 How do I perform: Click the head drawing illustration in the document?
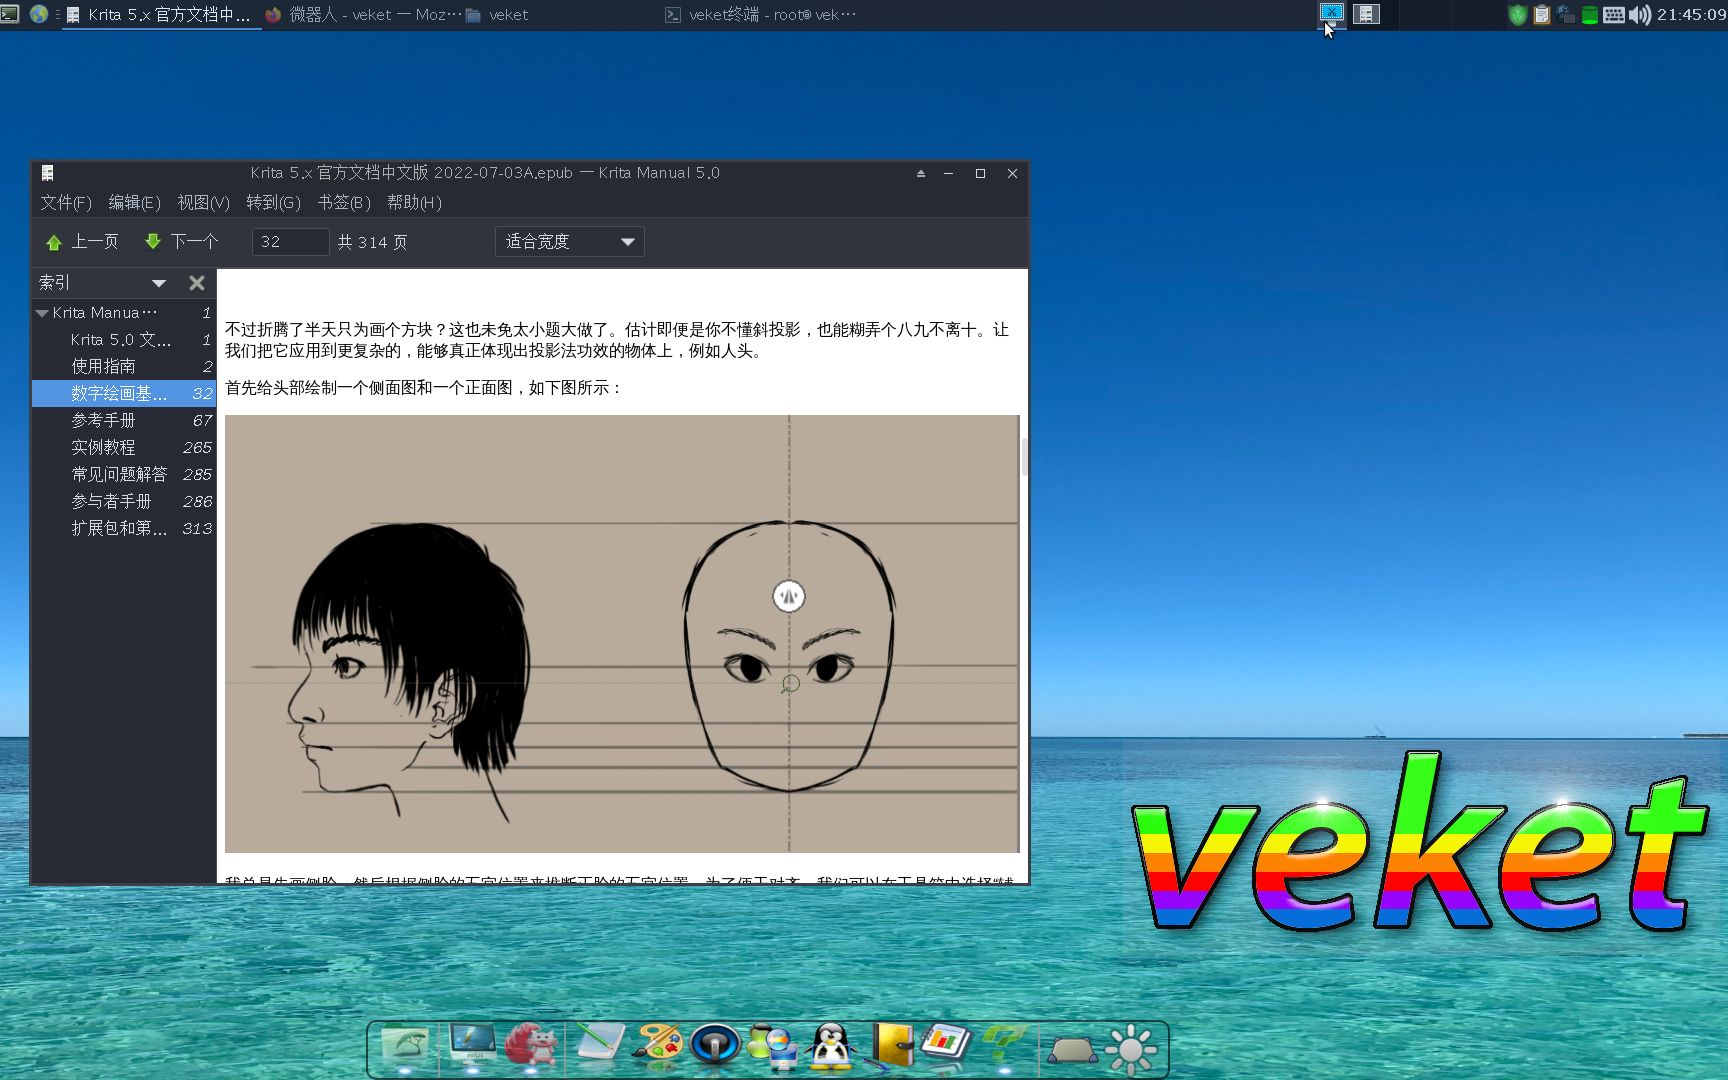click(622, 634)
